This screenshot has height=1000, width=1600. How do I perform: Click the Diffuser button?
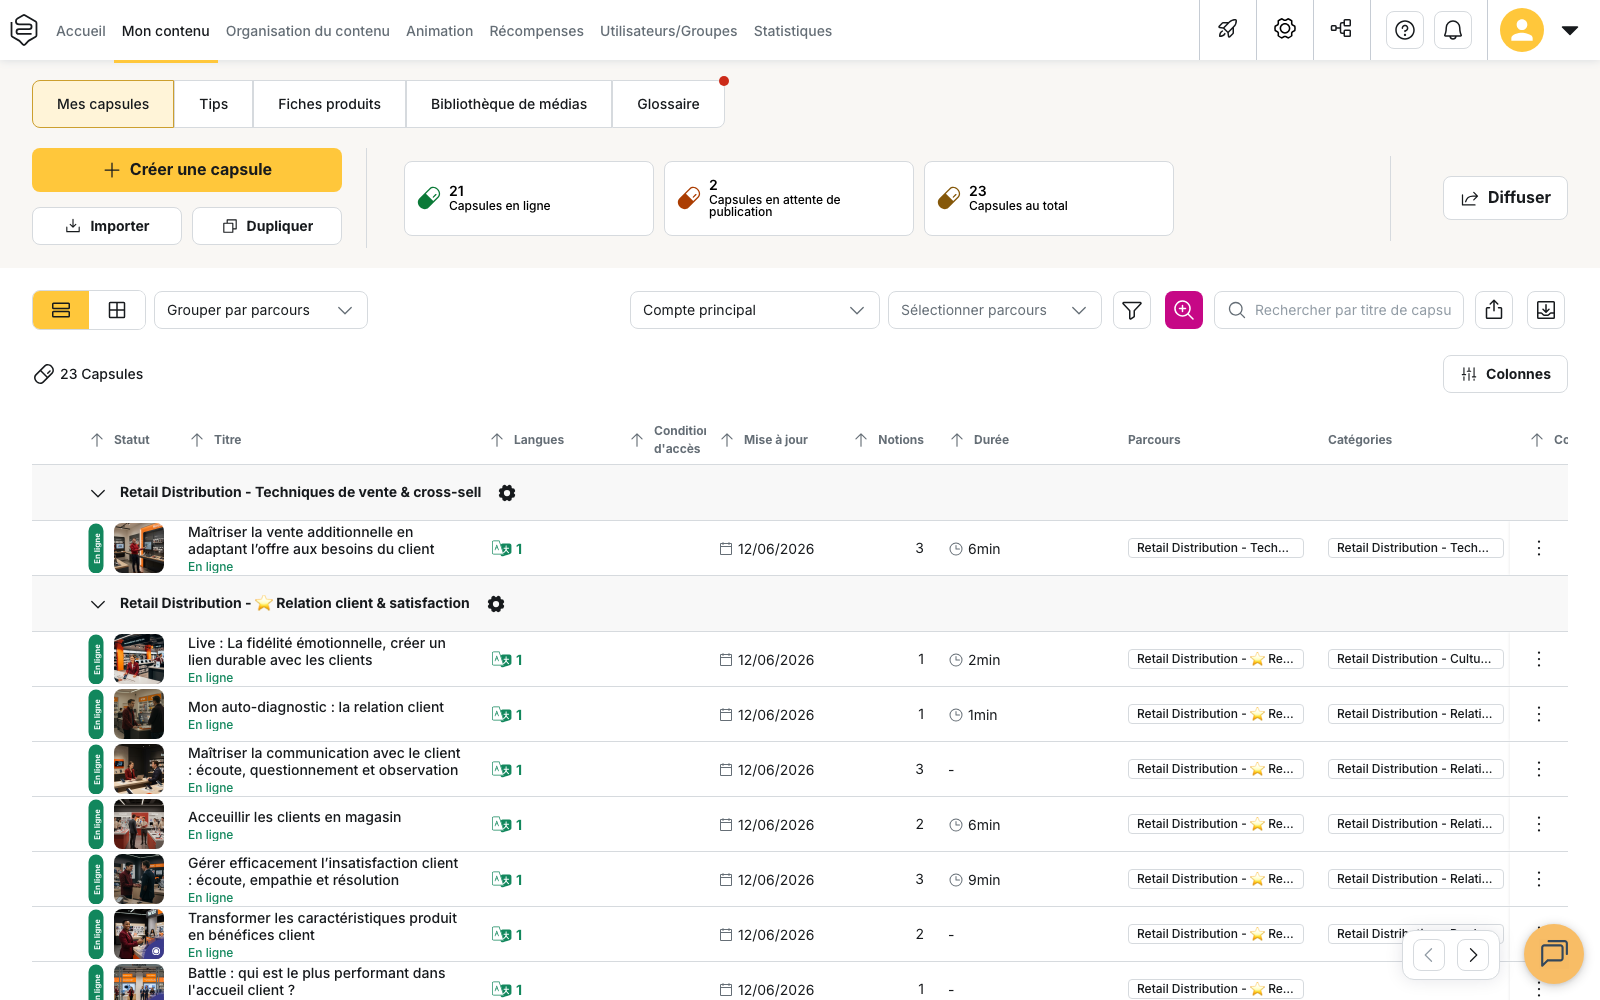1505,198
